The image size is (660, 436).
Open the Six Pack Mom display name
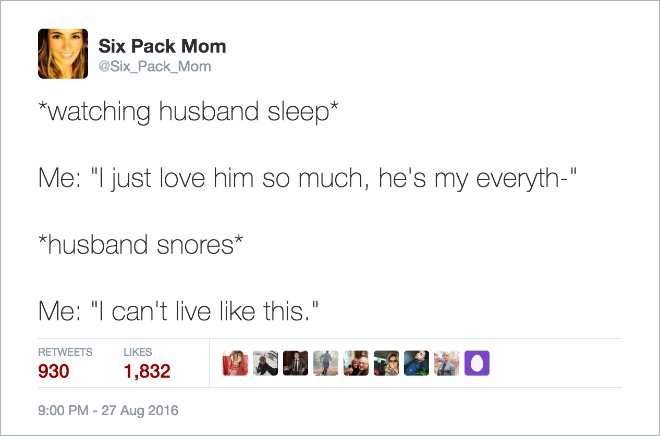pos(162,47)
